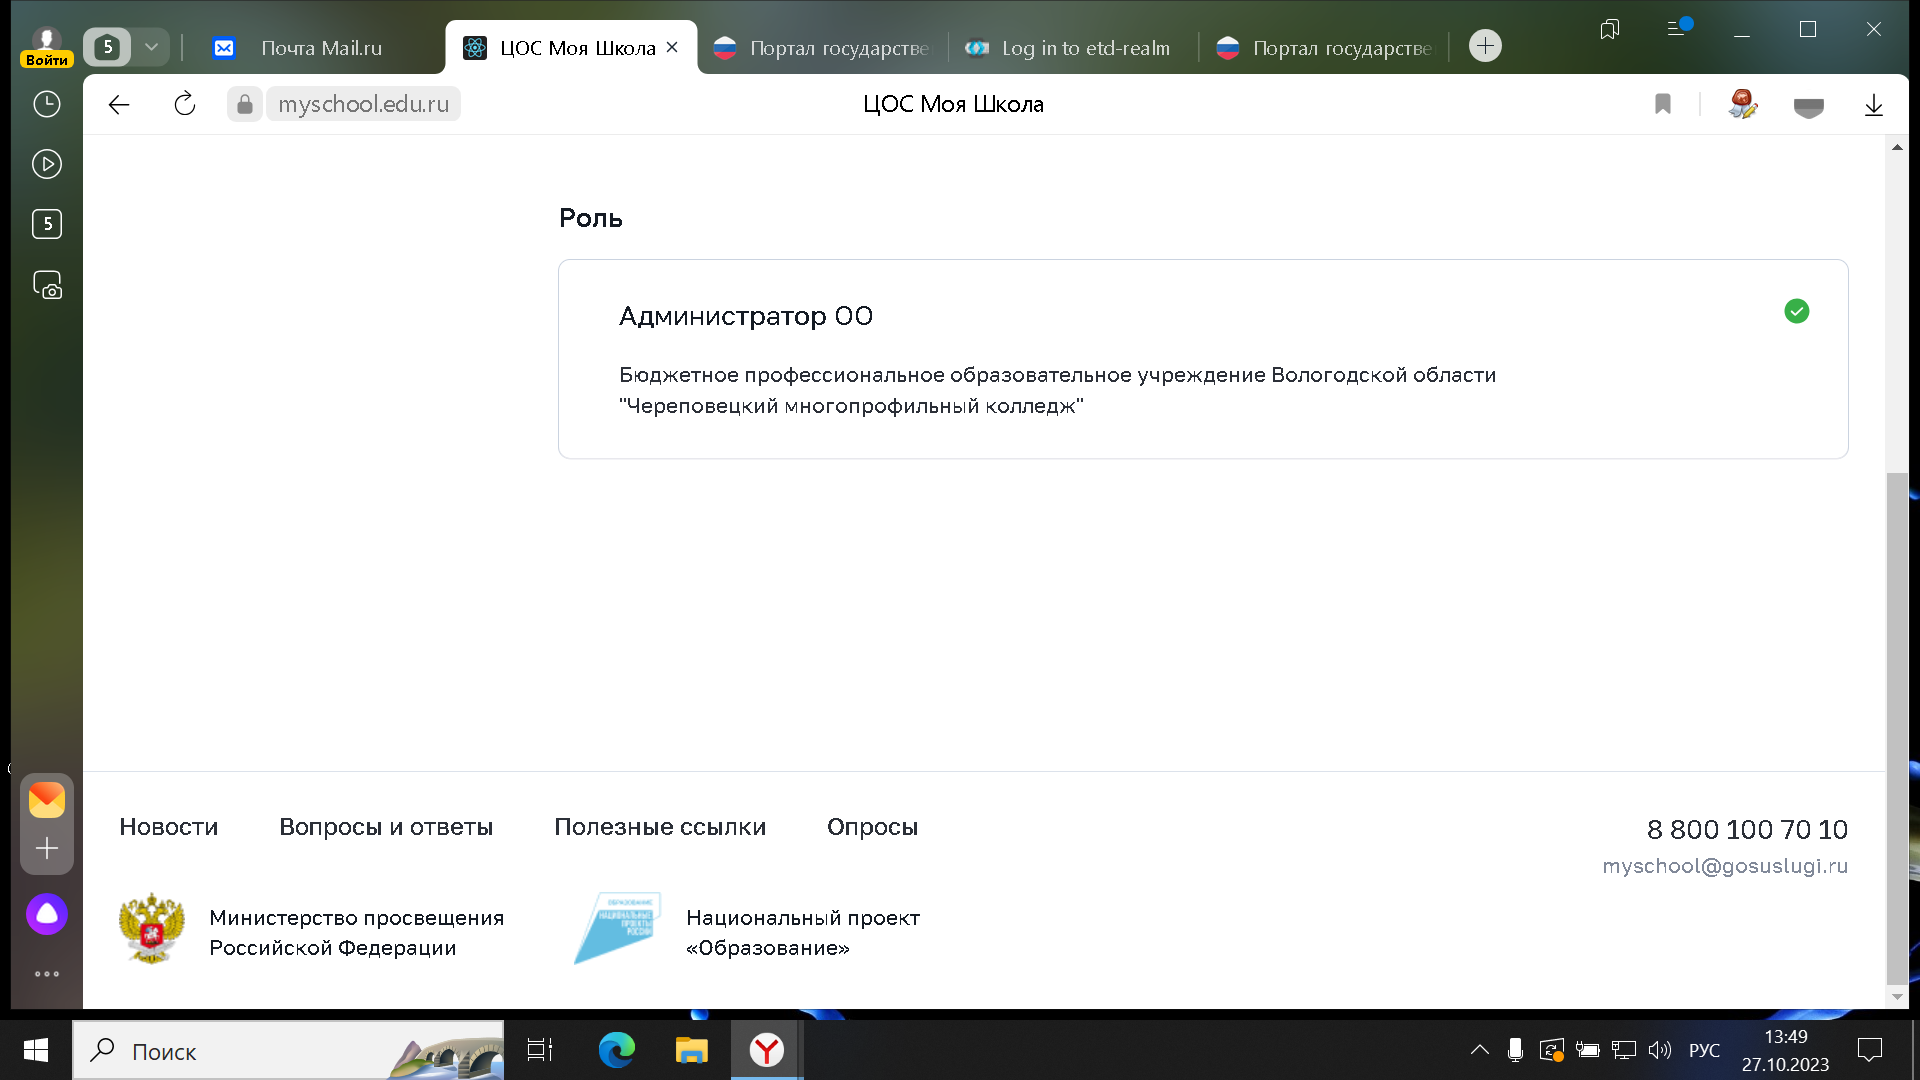Open browser history clock icon in sidebar
The image size is (1920, 1080).
pyautogui.click(x=47, y=104)
